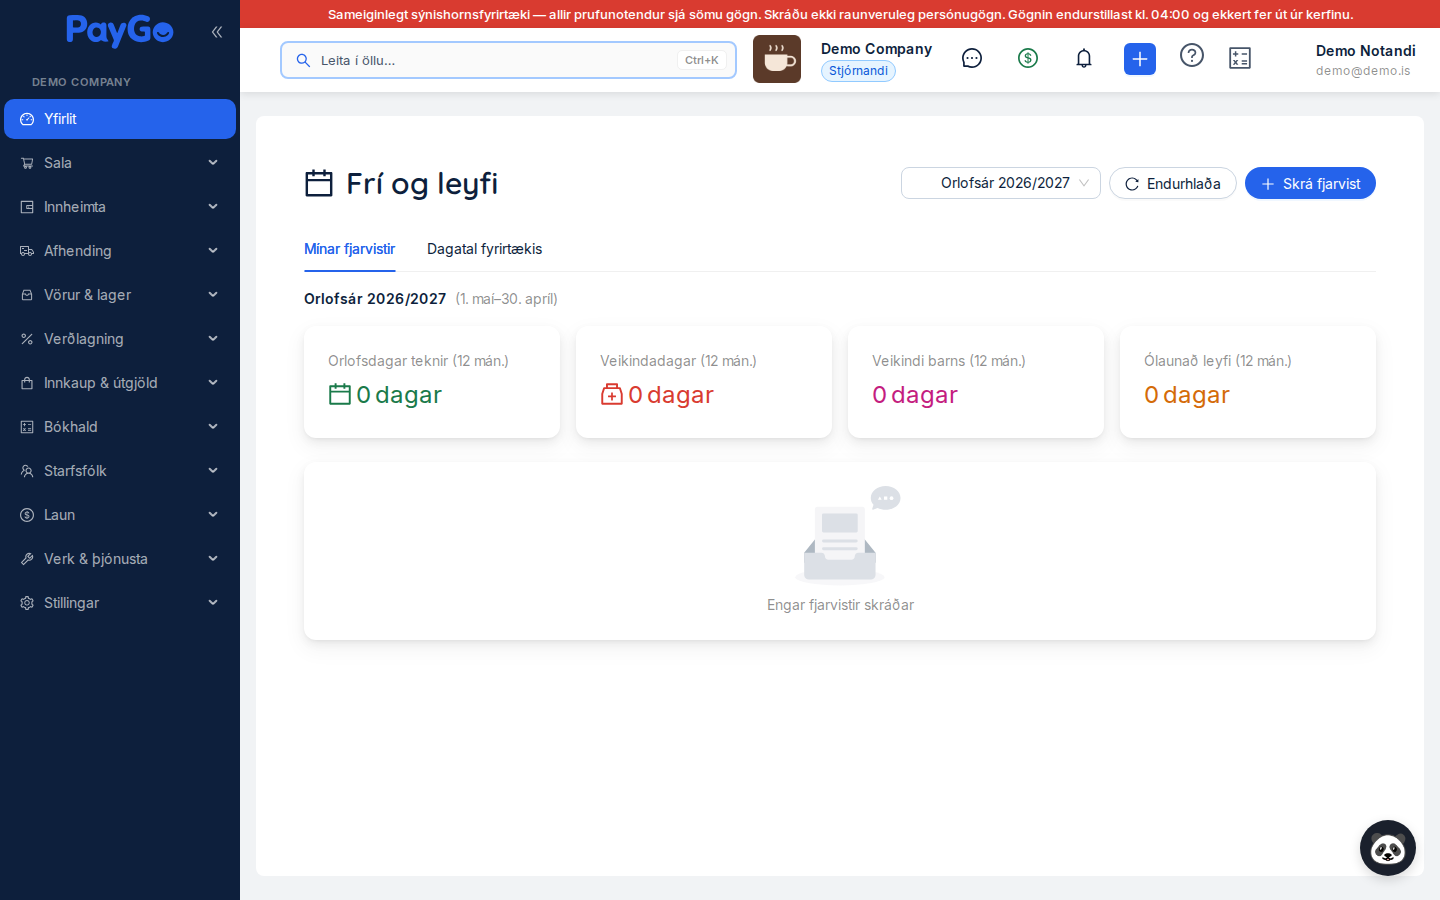The width and height of the screenshot is (1440, 900).
Task: Click the Demo Company name in header
Action: click(x=876, y=49)
